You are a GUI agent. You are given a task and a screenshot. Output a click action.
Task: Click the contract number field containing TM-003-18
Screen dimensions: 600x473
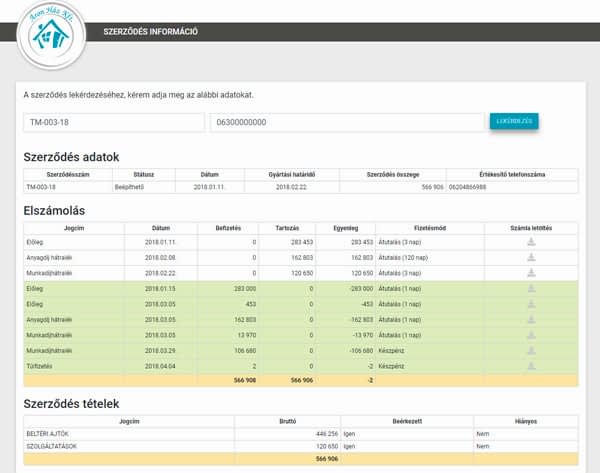click(x=114, y=123)
